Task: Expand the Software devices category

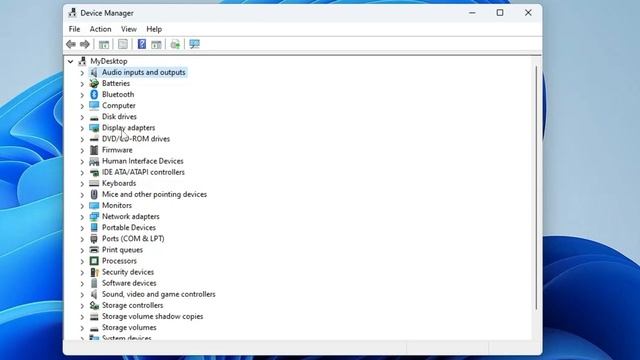Action: (x=82, y=284)
